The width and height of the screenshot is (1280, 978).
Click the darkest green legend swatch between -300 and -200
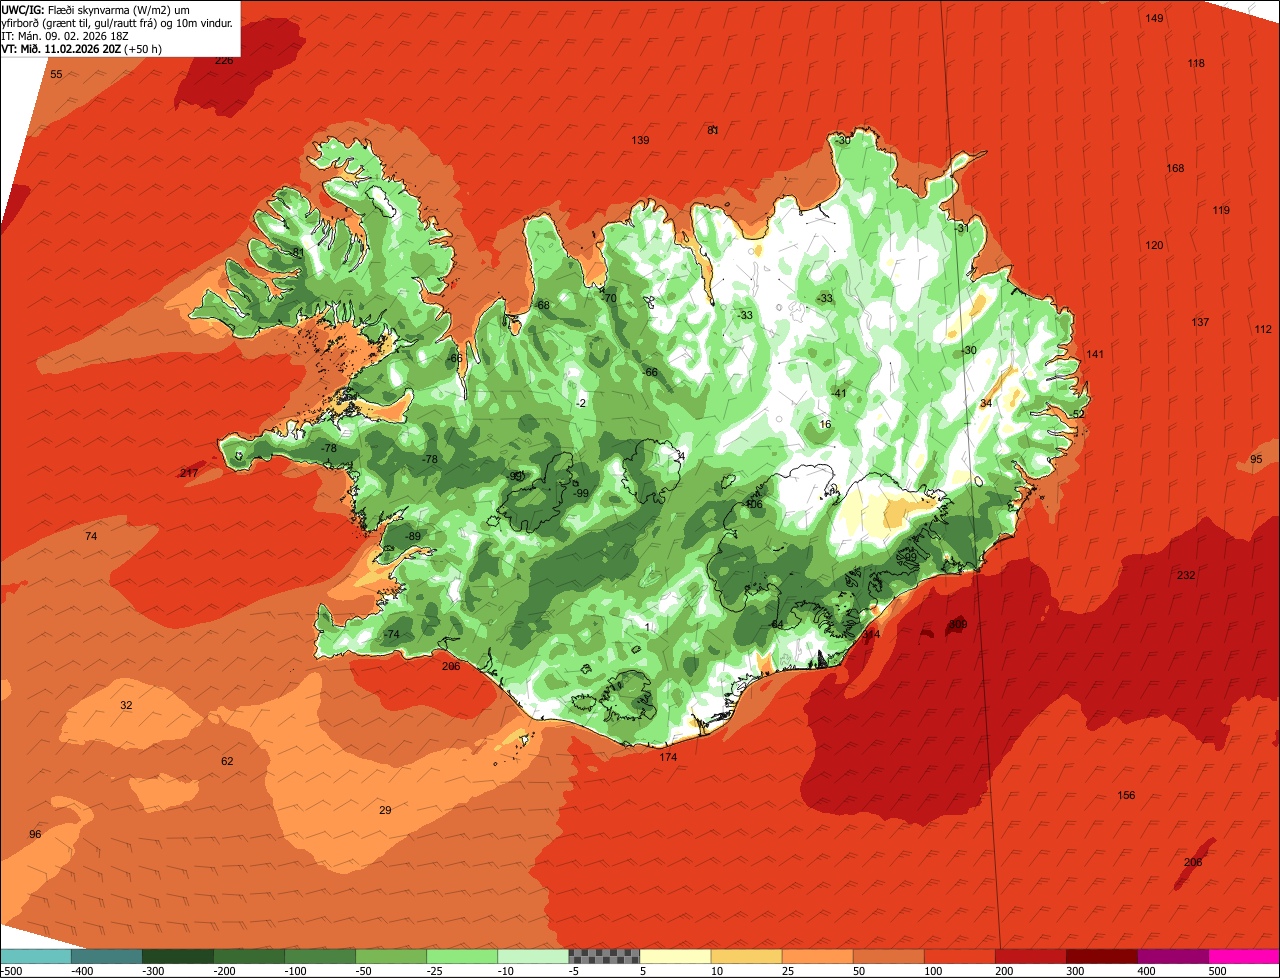point(178,956)
